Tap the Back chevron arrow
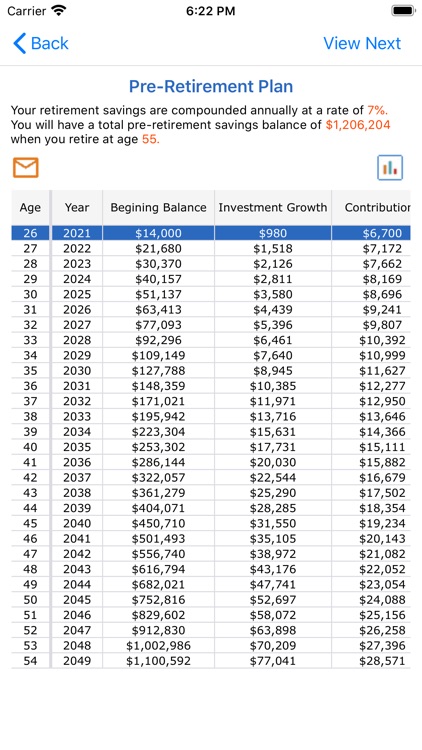Screen dimensions: 422x750 (20, 44)
